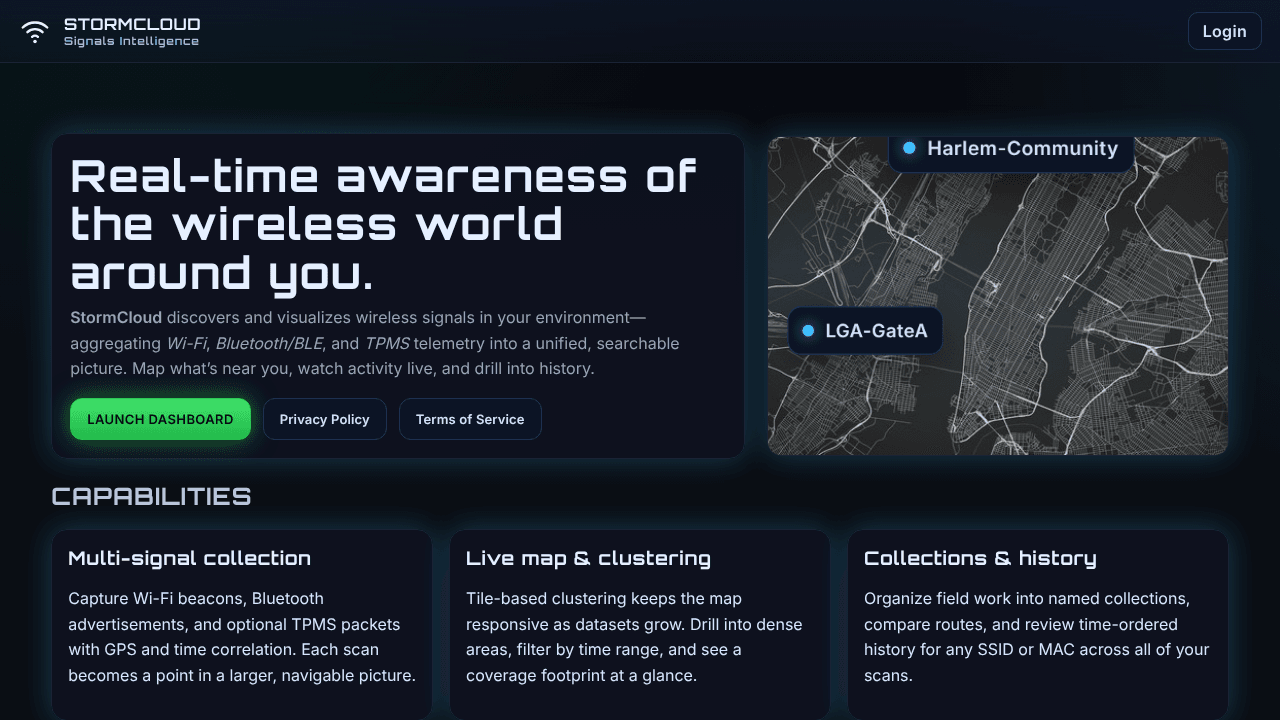The image size is (1280, 720).
Task: Click the 'Real-time awareness' hero headline
Action: tap(383, 225)
